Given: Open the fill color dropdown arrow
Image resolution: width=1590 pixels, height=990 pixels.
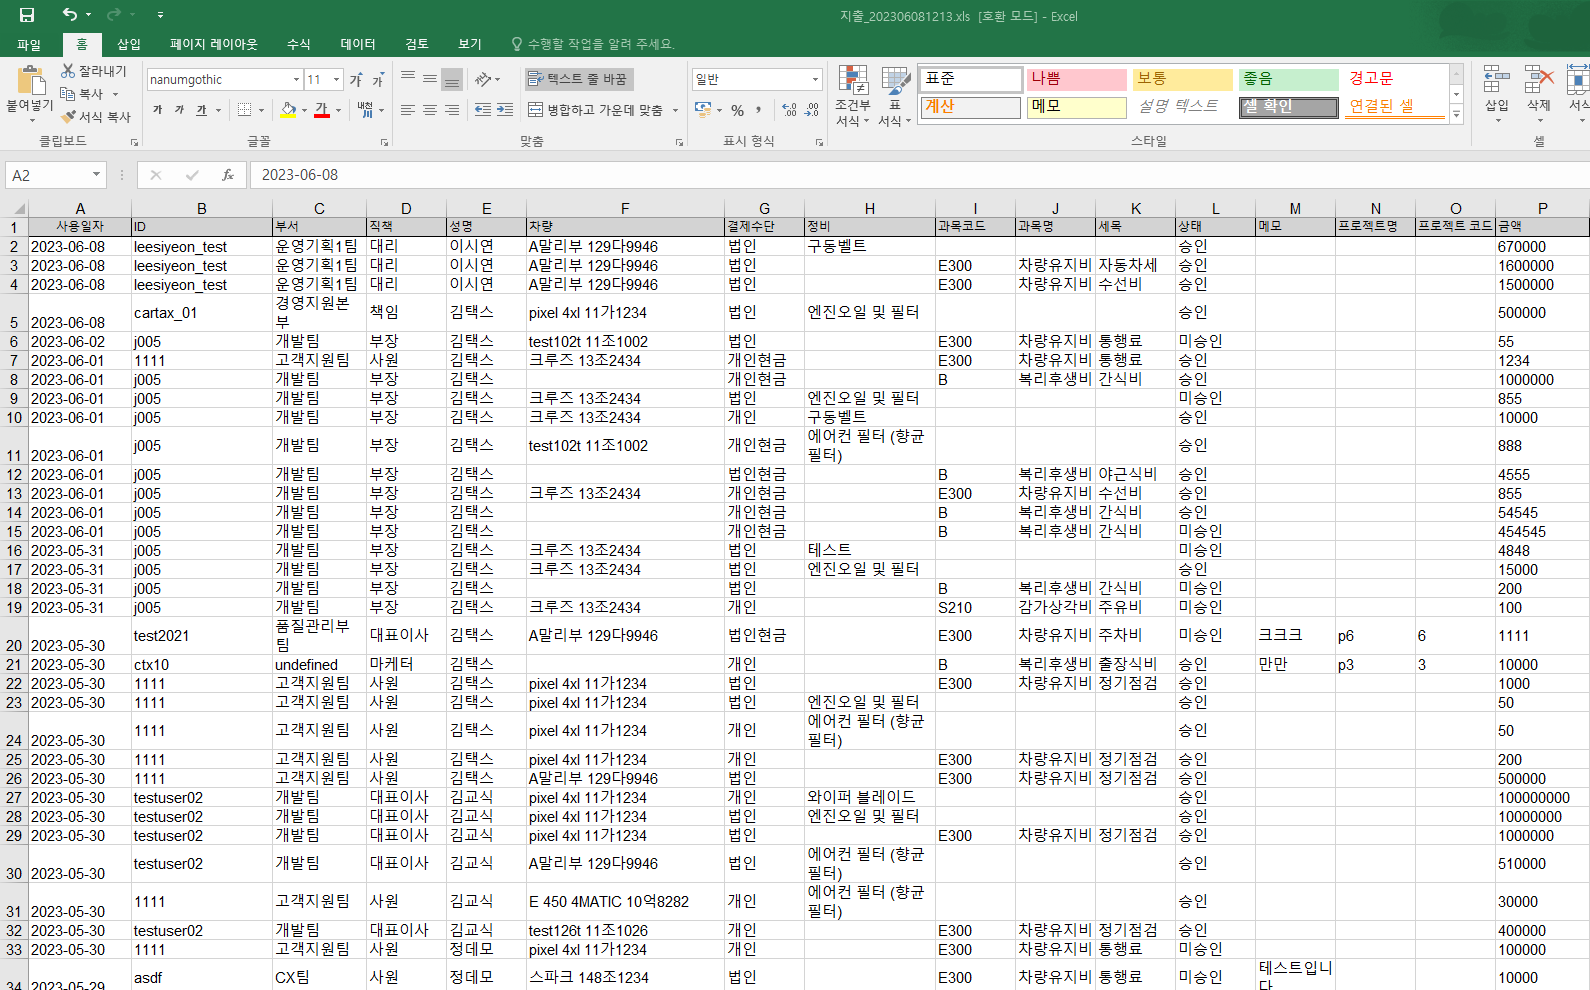Looking at the screenshot, I should click(304, 110).
